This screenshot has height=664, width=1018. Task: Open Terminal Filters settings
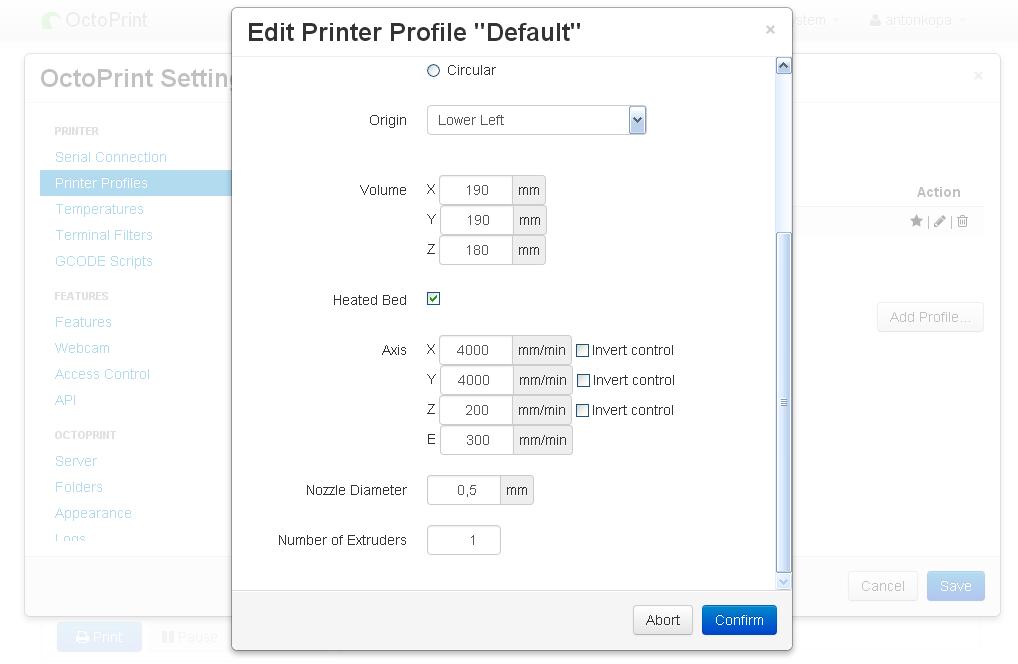click(104, 235)
